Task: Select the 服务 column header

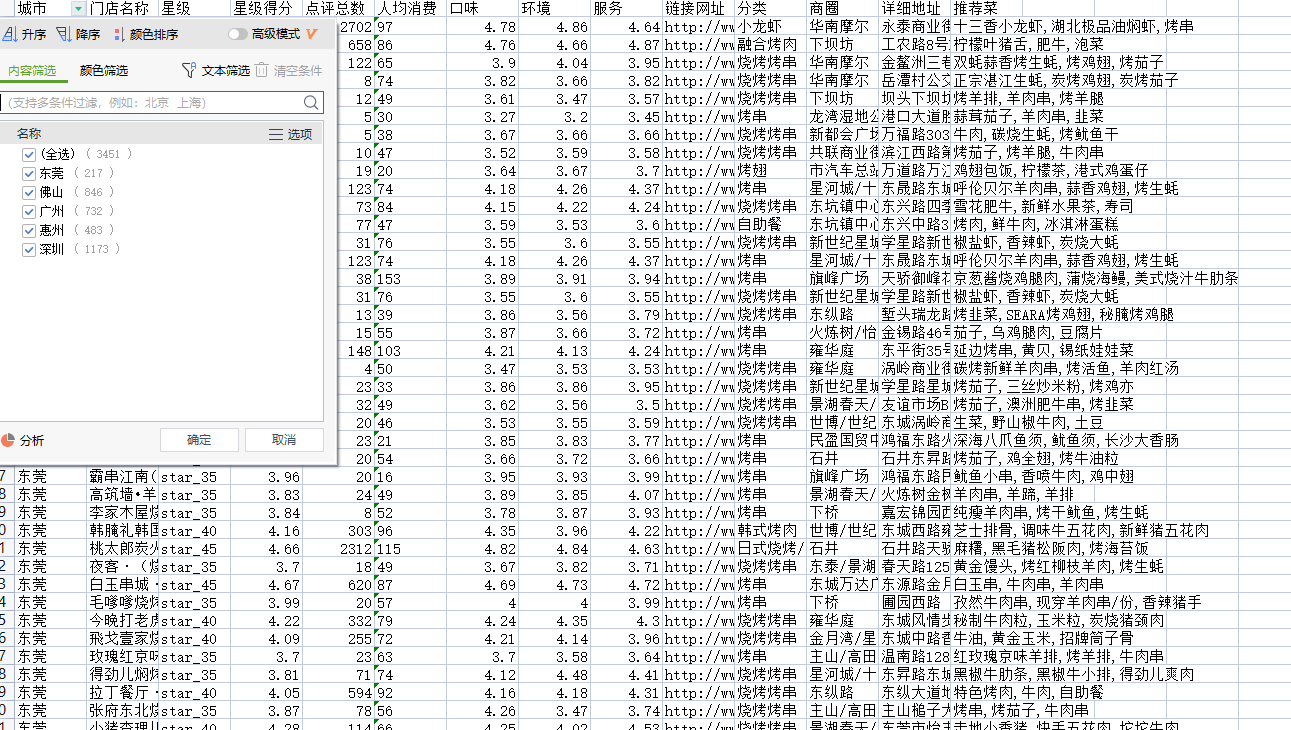Action: pos(626,9)
